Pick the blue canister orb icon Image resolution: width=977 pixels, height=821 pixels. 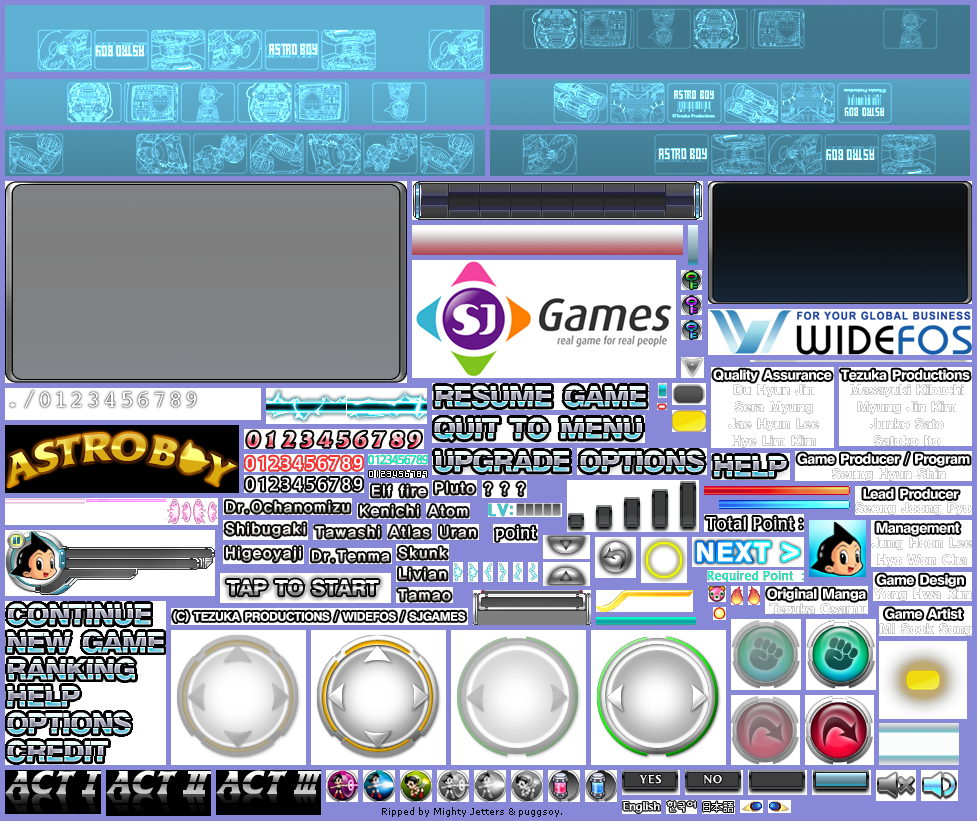tap(601, 785)
